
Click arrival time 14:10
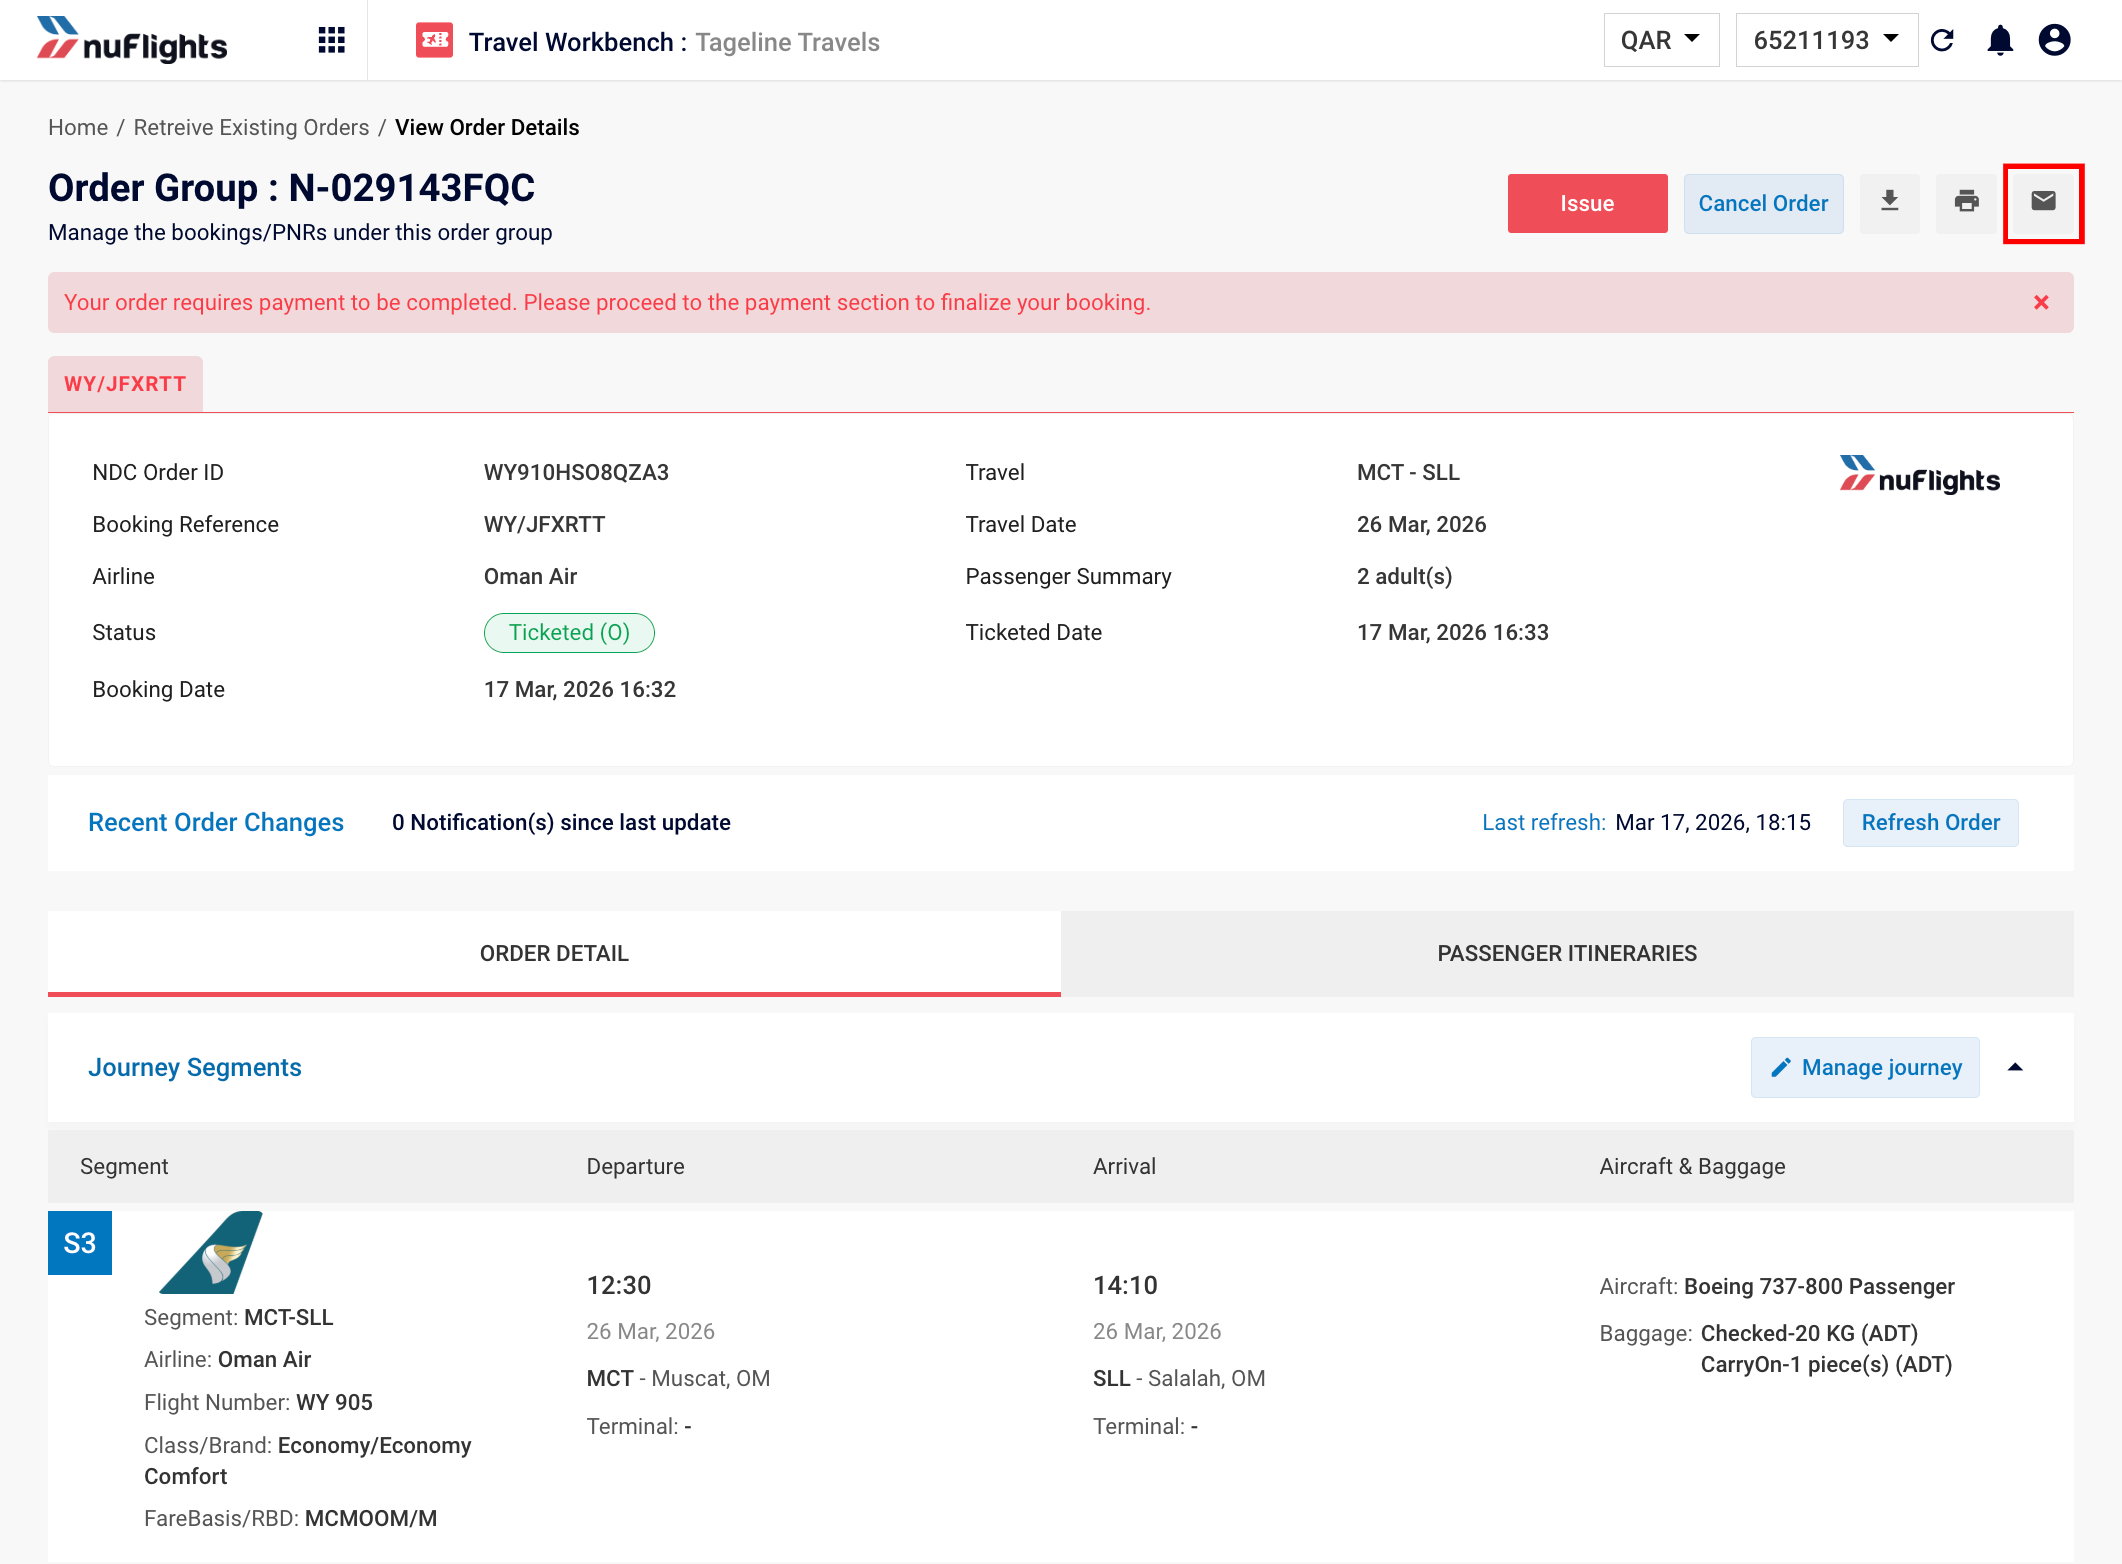[x=1125, y=1285]
